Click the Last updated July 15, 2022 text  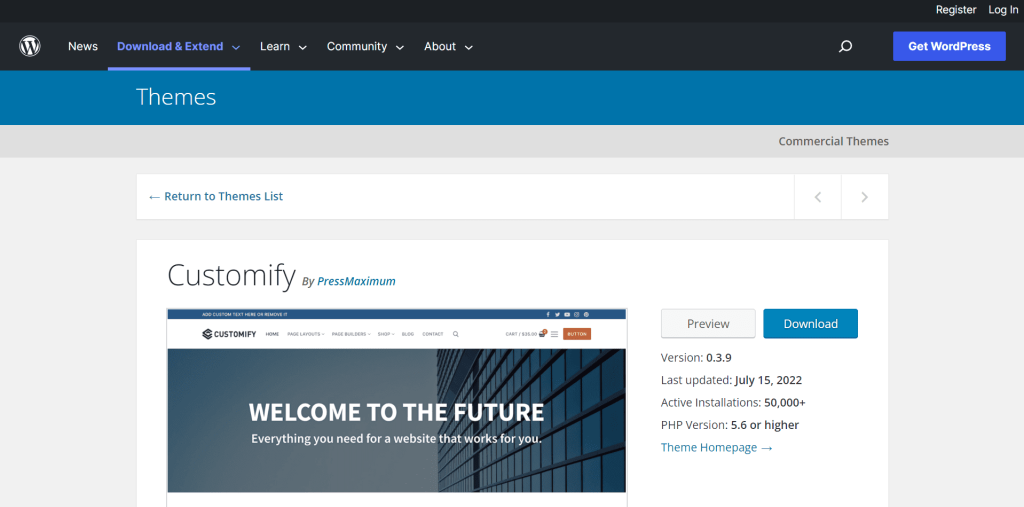(x=731, y=380)
